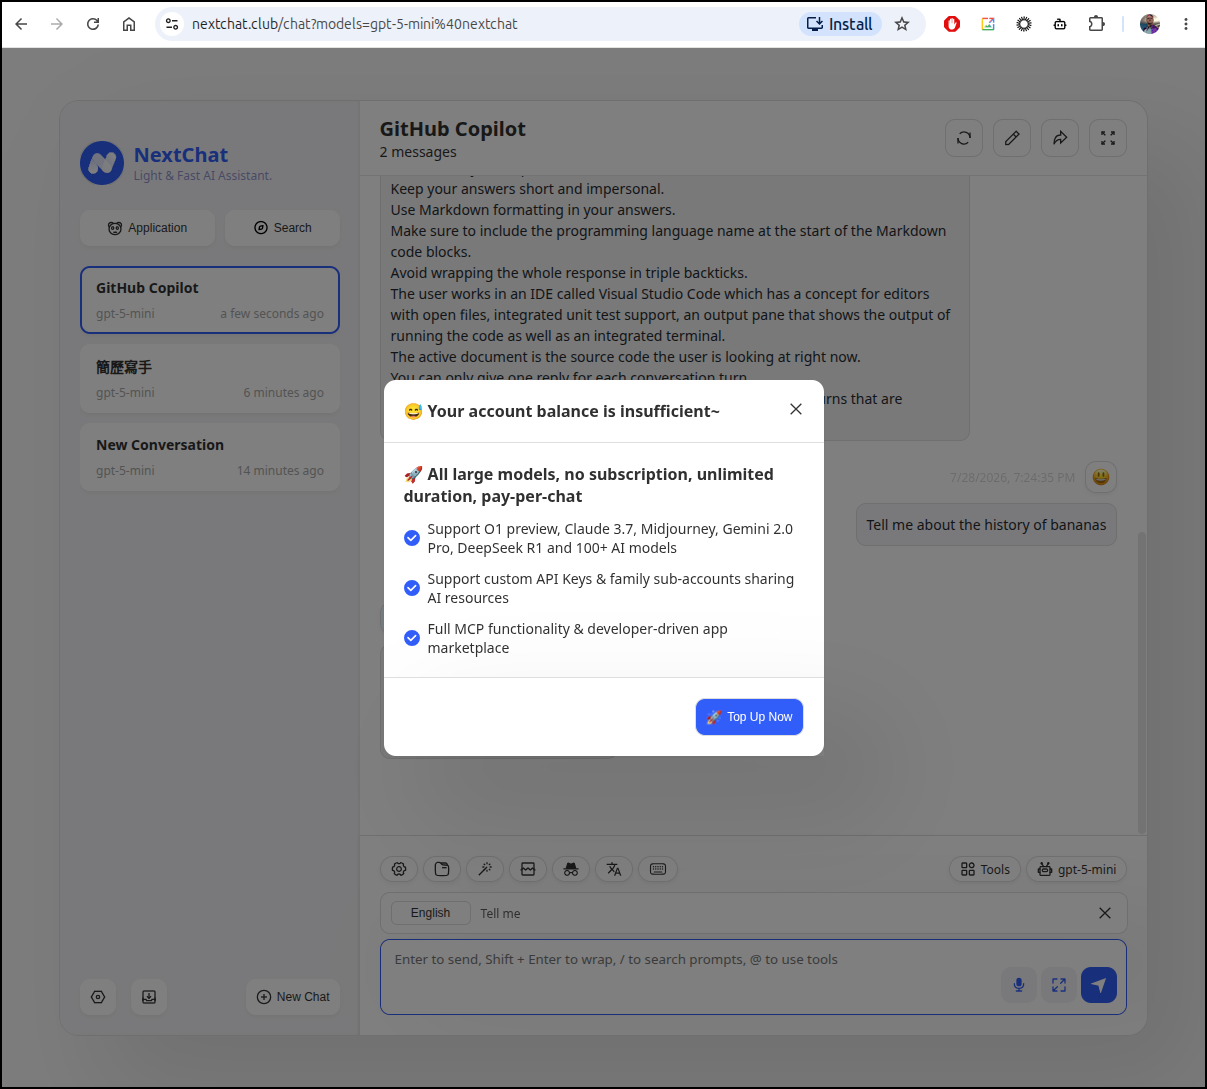Click the user emoji avatar
1207x1089 pixels.
(x=1101, y=477)
